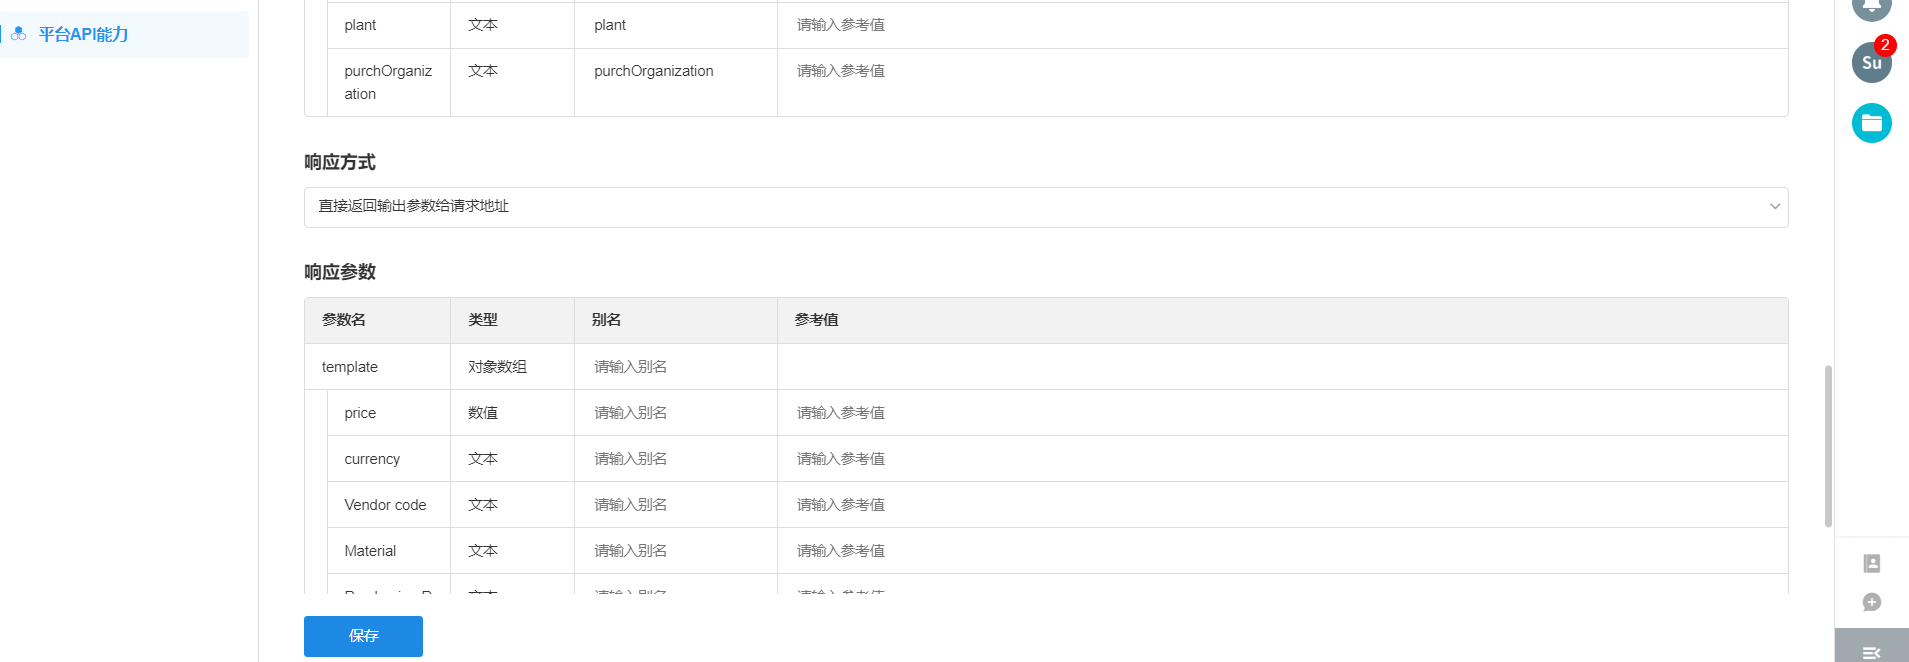The width and height of the screenshot is (1909, 662).
Task: Open the teal folder icon
Action: pos(1871,123)
